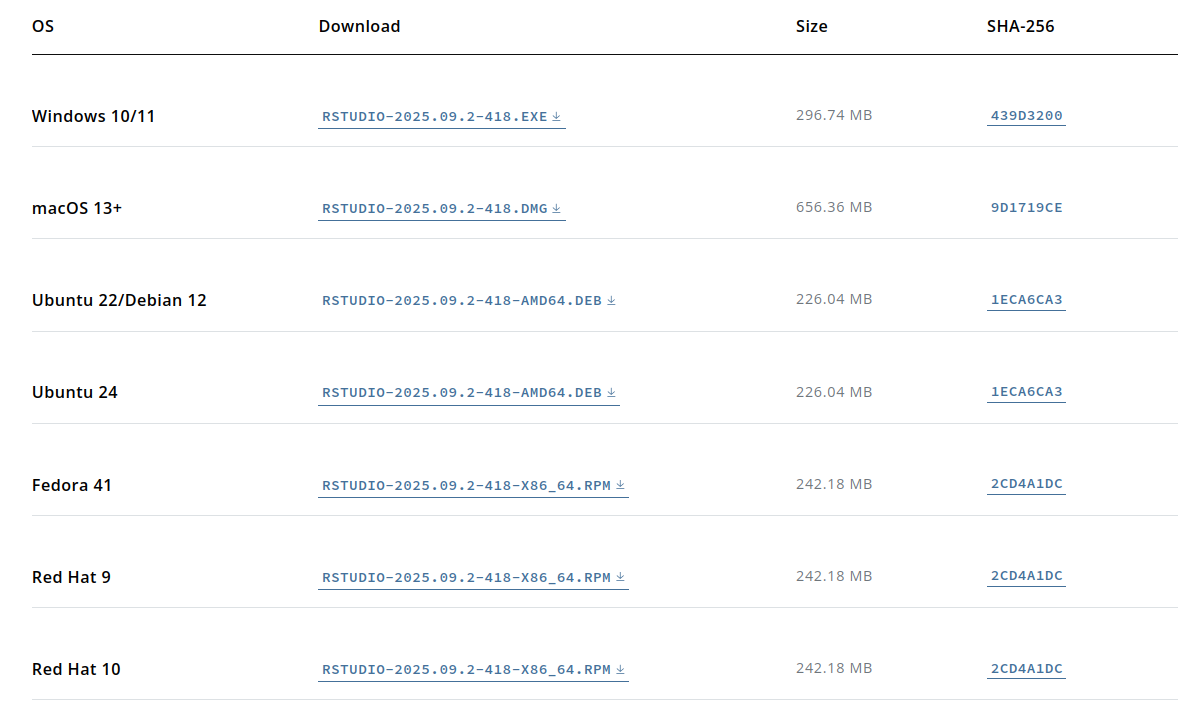The width and height of the screenshot is (1202, 720).
Task: Click download icon in Fedora 41 row
Action: coord(620,485)
